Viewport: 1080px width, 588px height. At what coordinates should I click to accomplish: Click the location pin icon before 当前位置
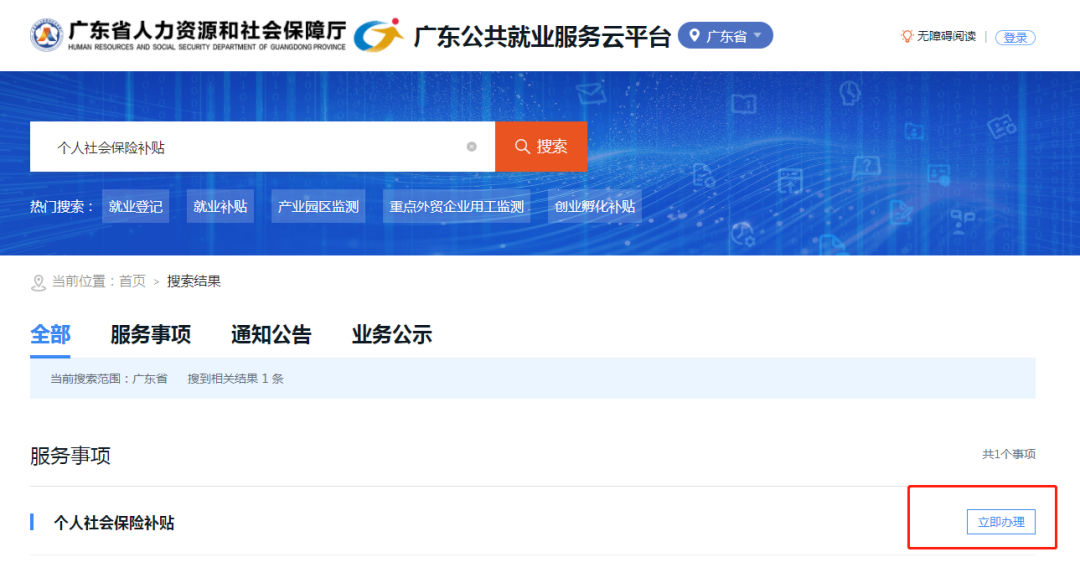[39, 282]
